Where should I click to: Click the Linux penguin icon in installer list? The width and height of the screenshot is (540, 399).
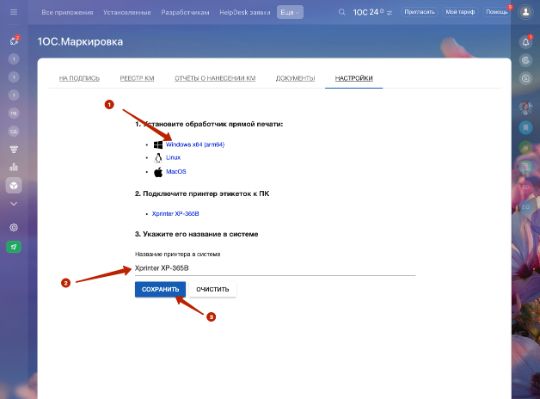tap(158, 158)
